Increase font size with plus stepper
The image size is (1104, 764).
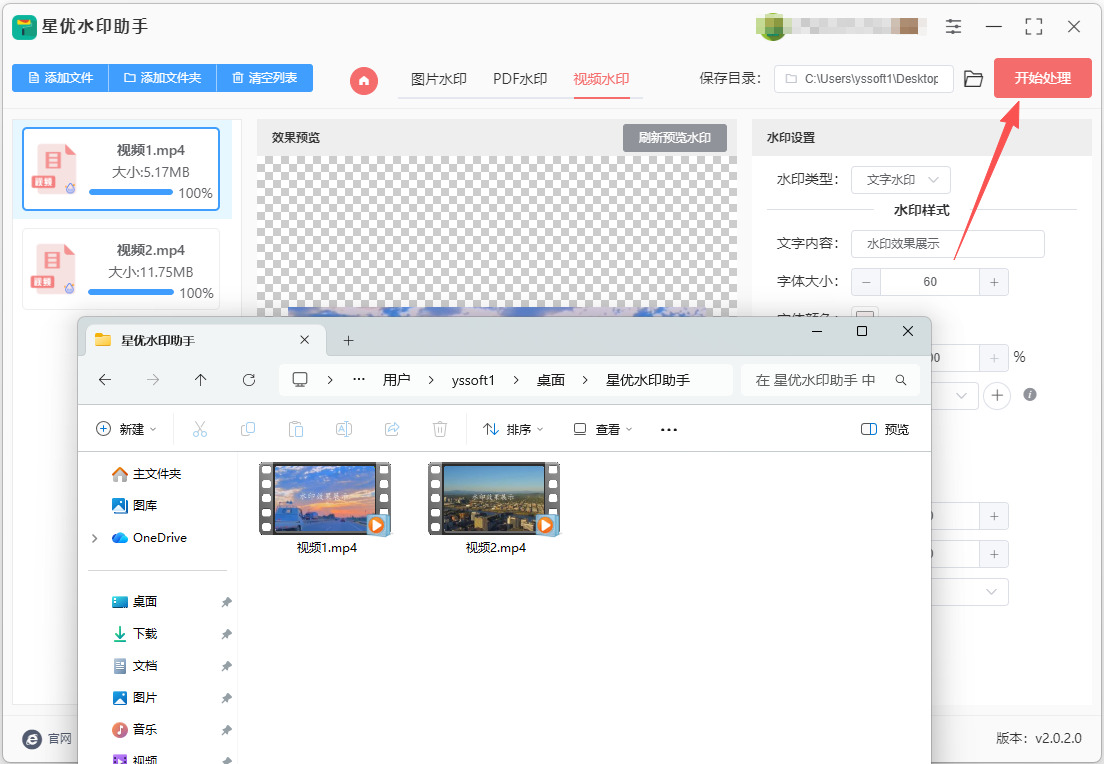tap(994, 282)
